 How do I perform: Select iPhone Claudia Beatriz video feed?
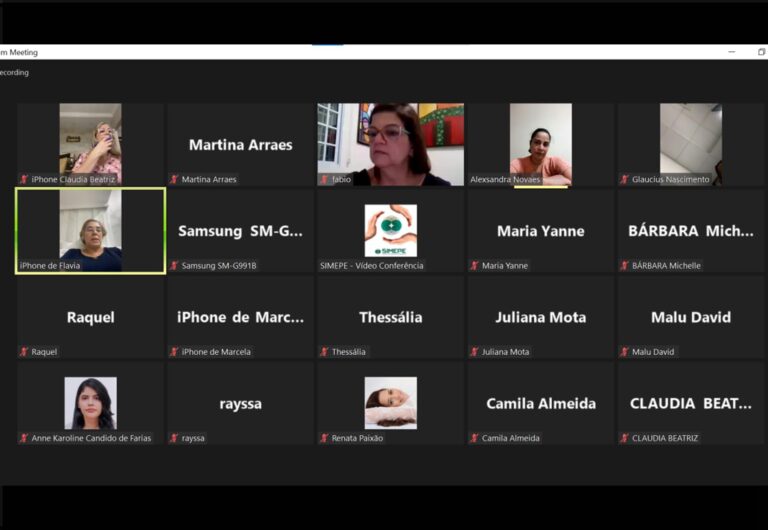(90, 138)
